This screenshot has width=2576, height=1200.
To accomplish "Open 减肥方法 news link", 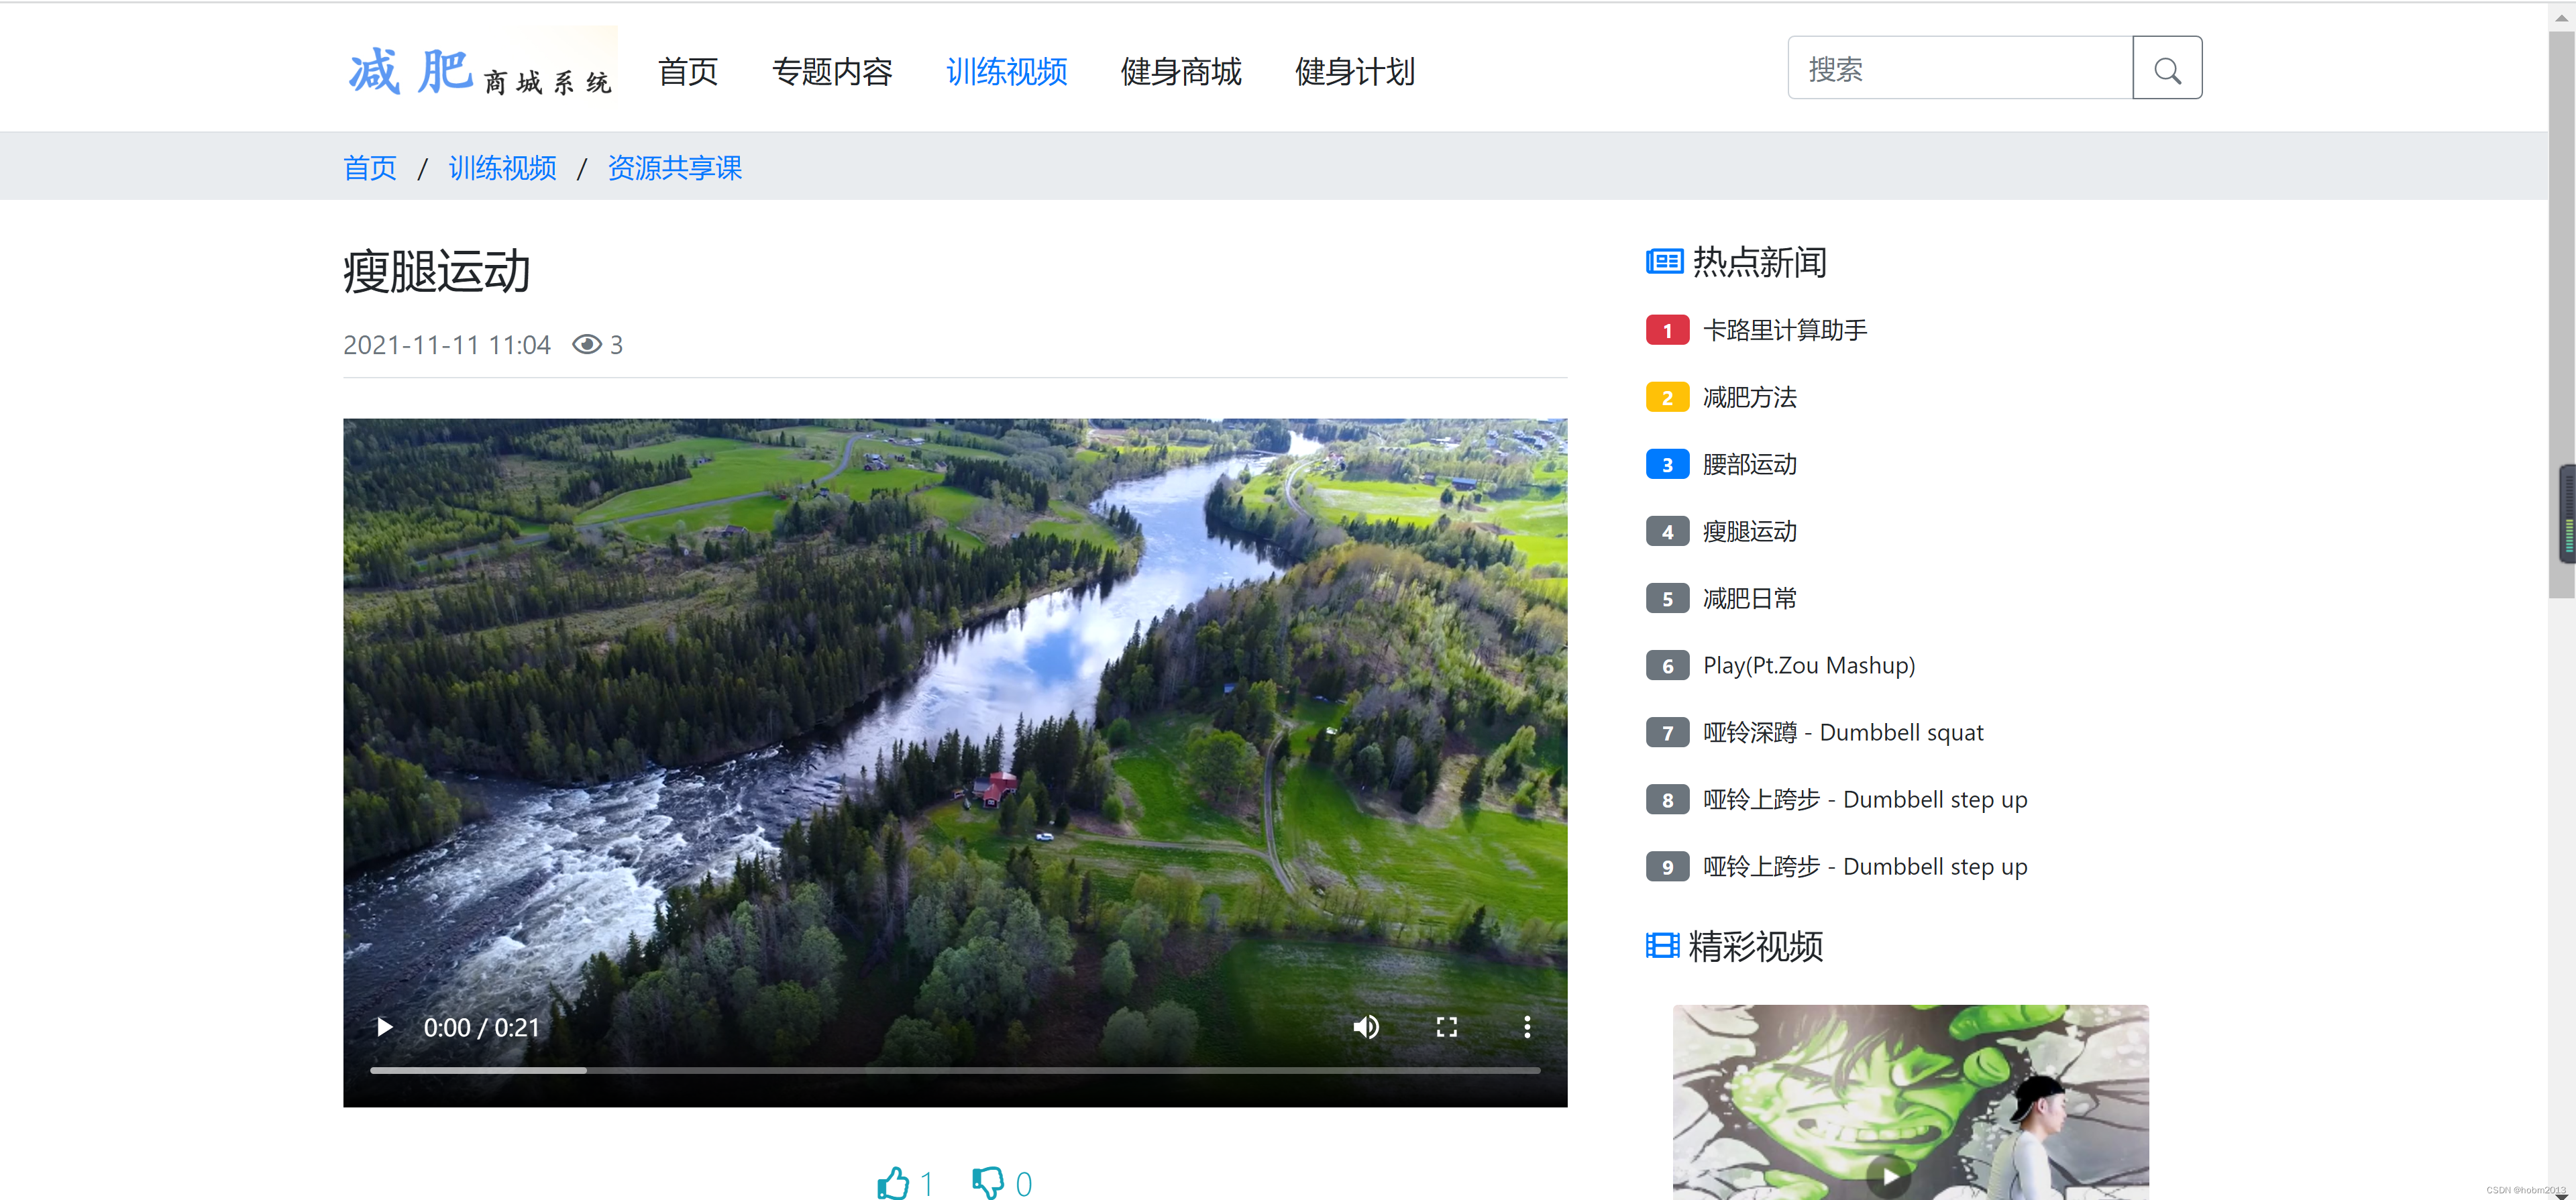I will [1750, 397].
